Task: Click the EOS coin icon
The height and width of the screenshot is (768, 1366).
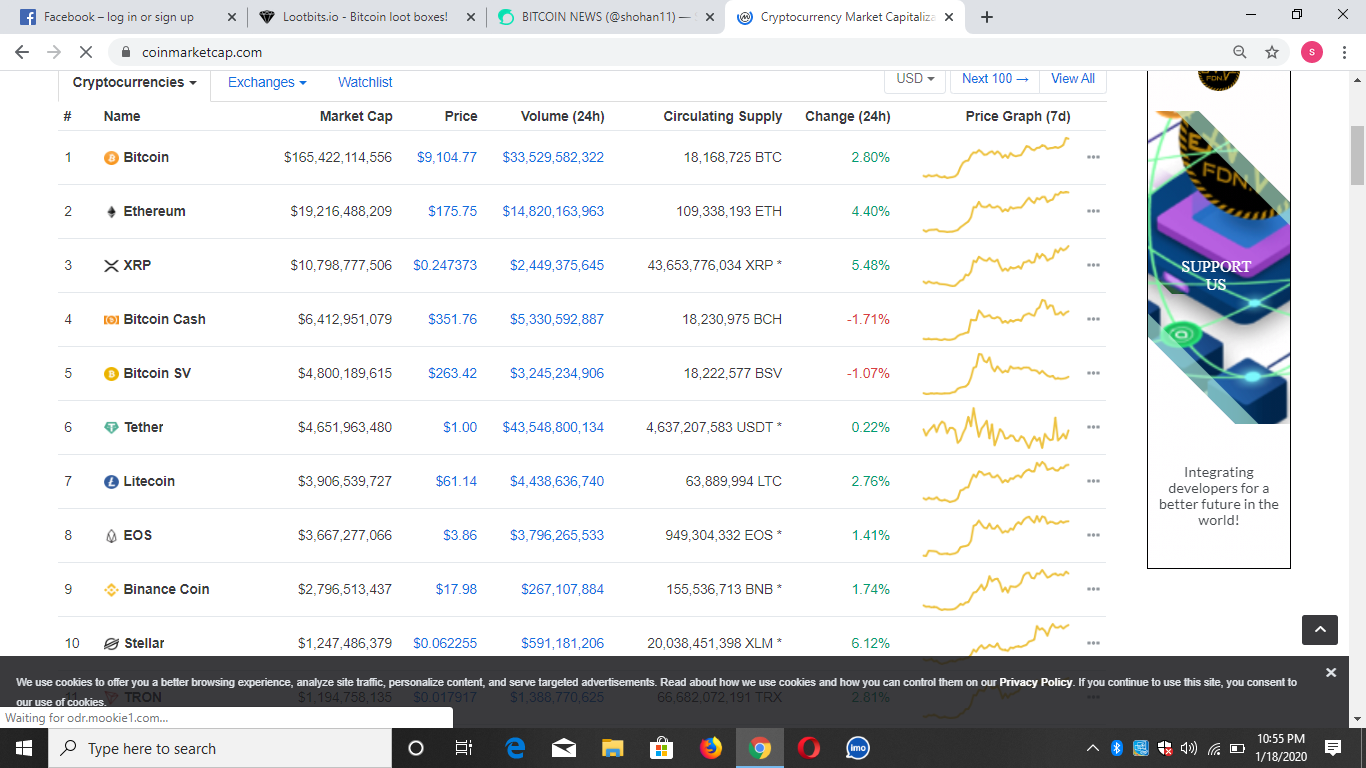Action: pos(110,535)
